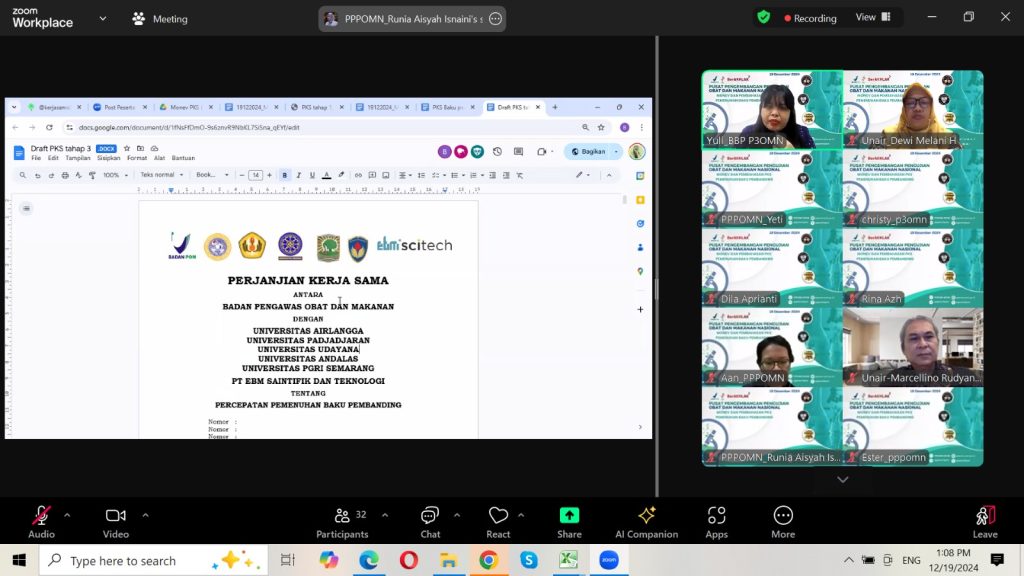Screen dimensions: 1024x576
Task: Toggle the camera with Video button
Action: [116, 521]
